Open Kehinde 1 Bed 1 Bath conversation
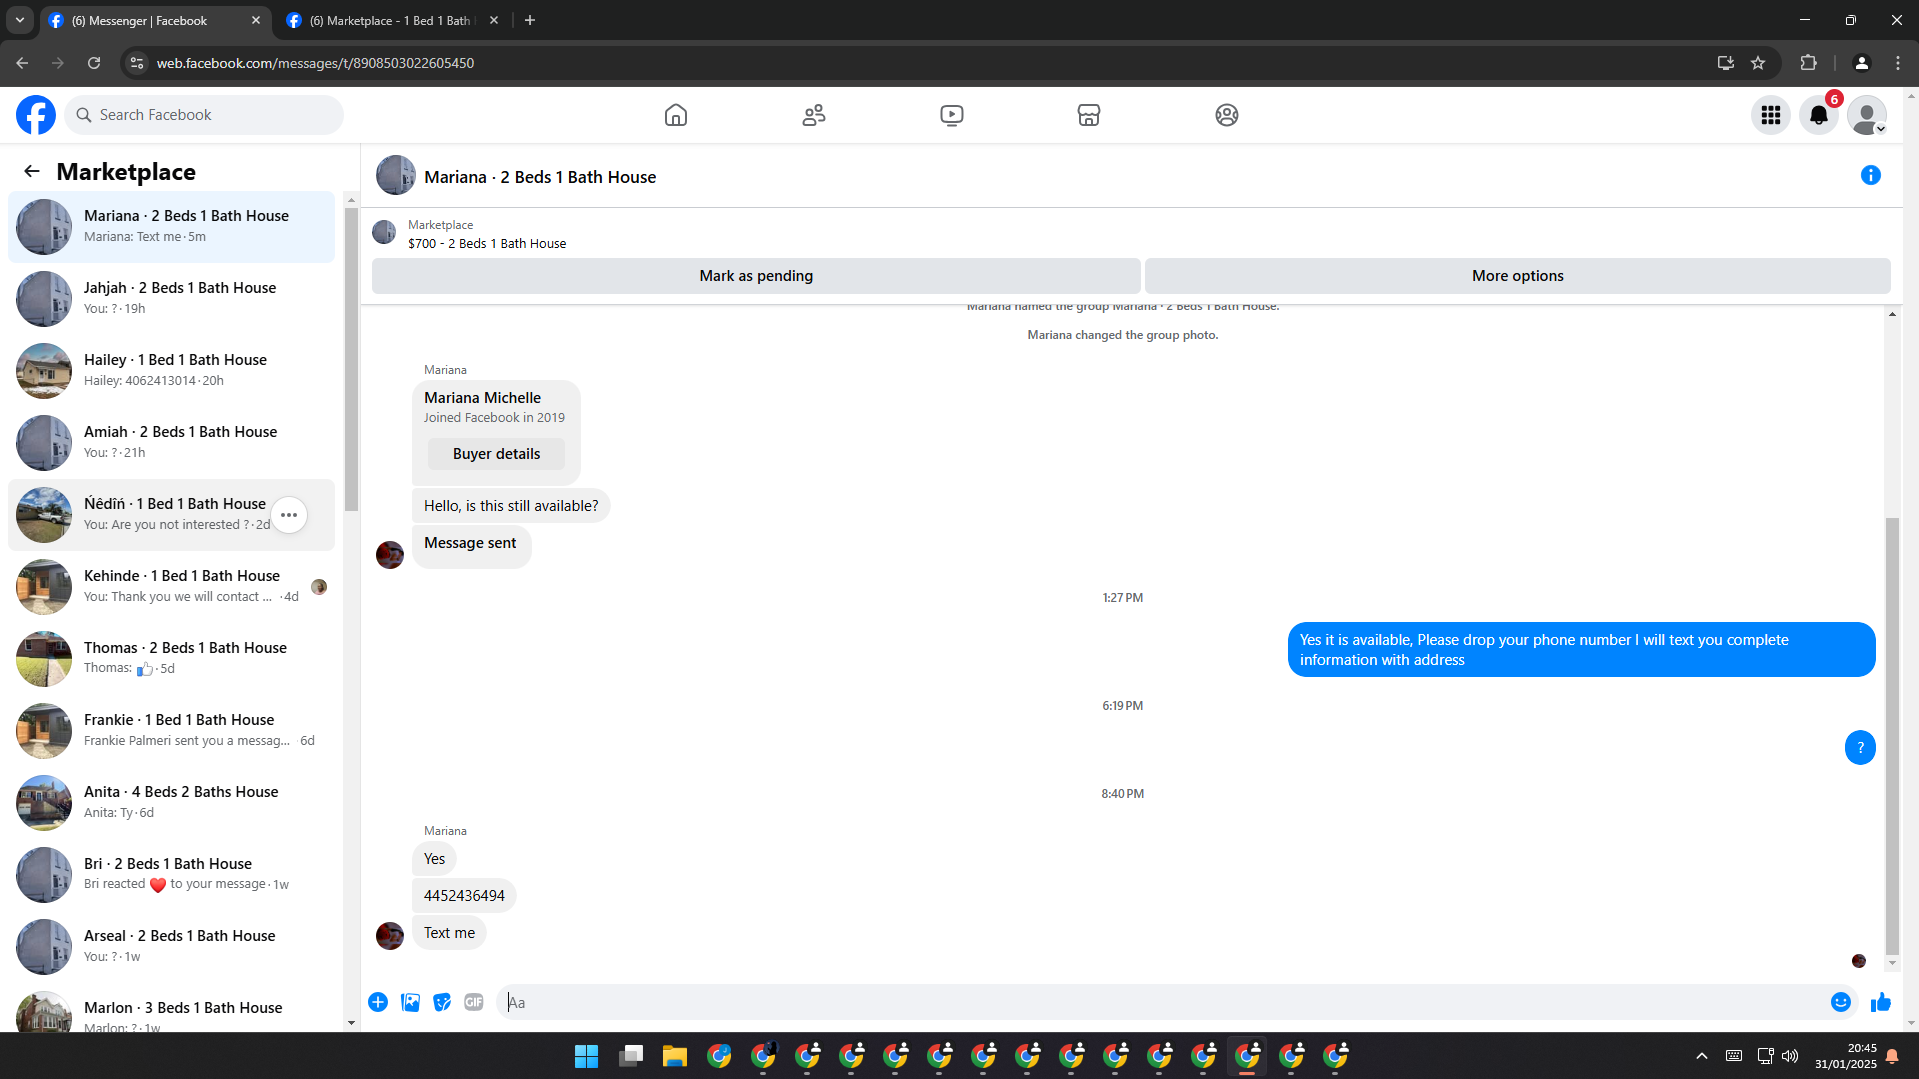This screenshot has height=1079, width=1919. click(x=172, y=587)
